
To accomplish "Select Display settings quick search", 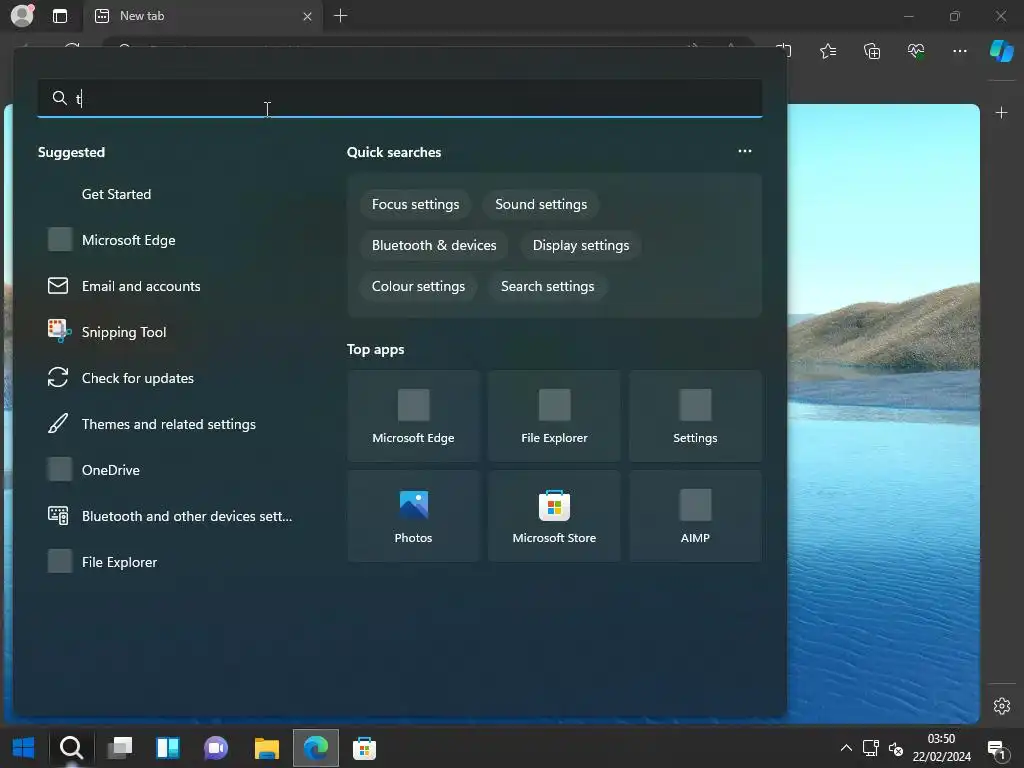I will pyautogui.click(x=581, y=246).
